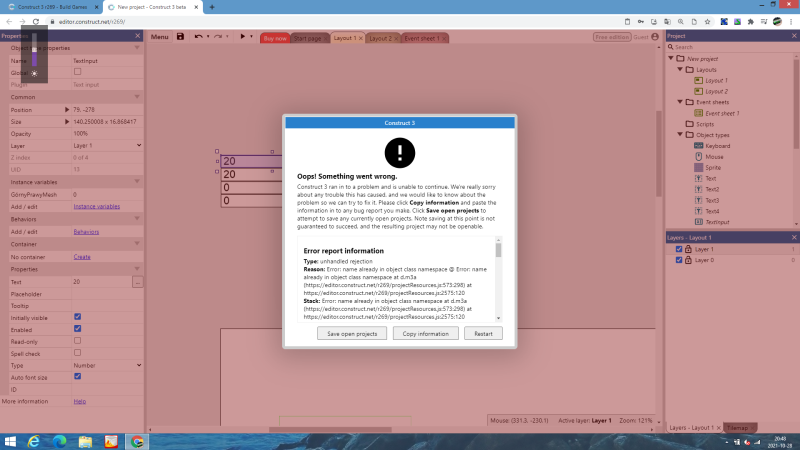Image resolution: width=800 pixels, height=450 pixels.
Task: Toggle the Read-only checkbox
Action: pyautogui.click(x=78, y=341)
